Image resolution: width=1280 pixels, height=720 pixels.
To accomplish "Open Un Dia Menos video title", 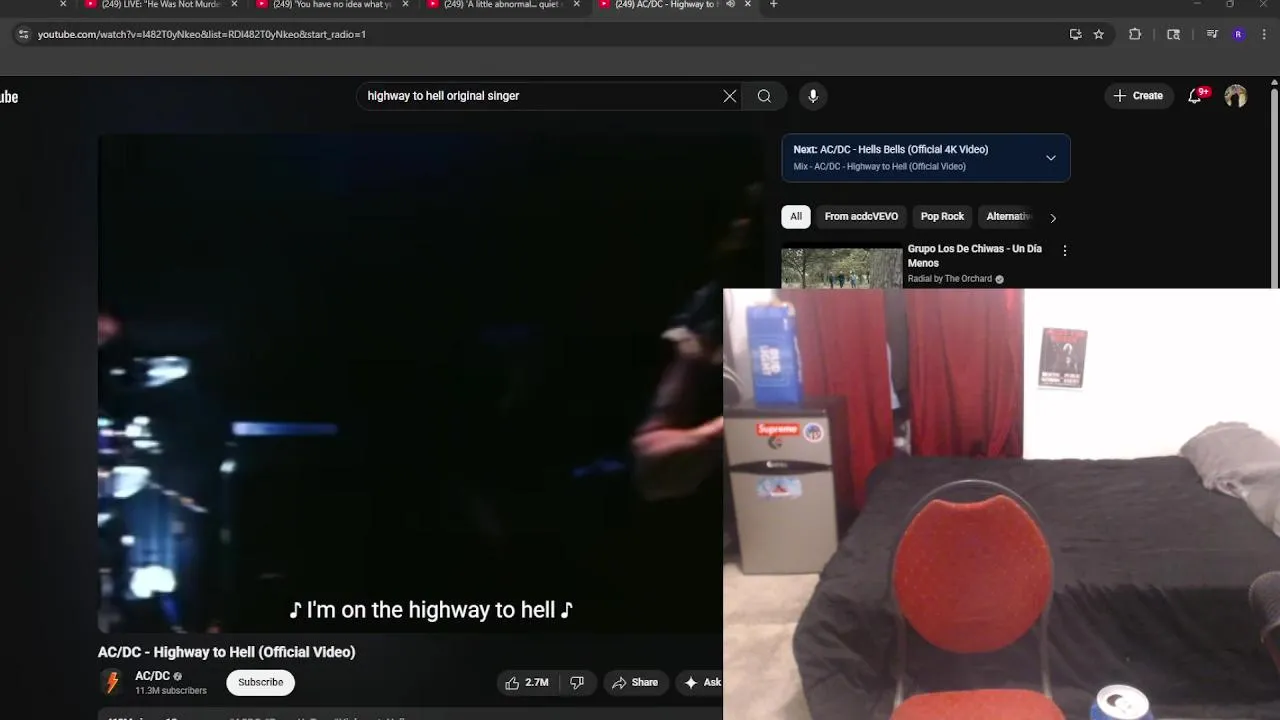I will click(x=974, y=256).
